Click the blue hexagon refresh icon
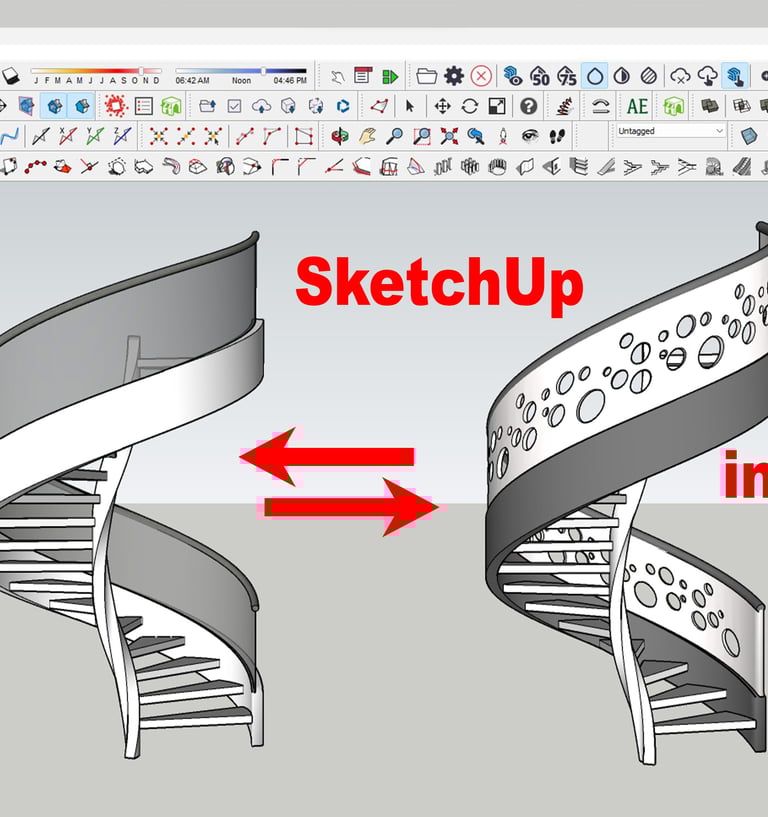The height and width of the screenshot is (817, 768). (343, 106)
